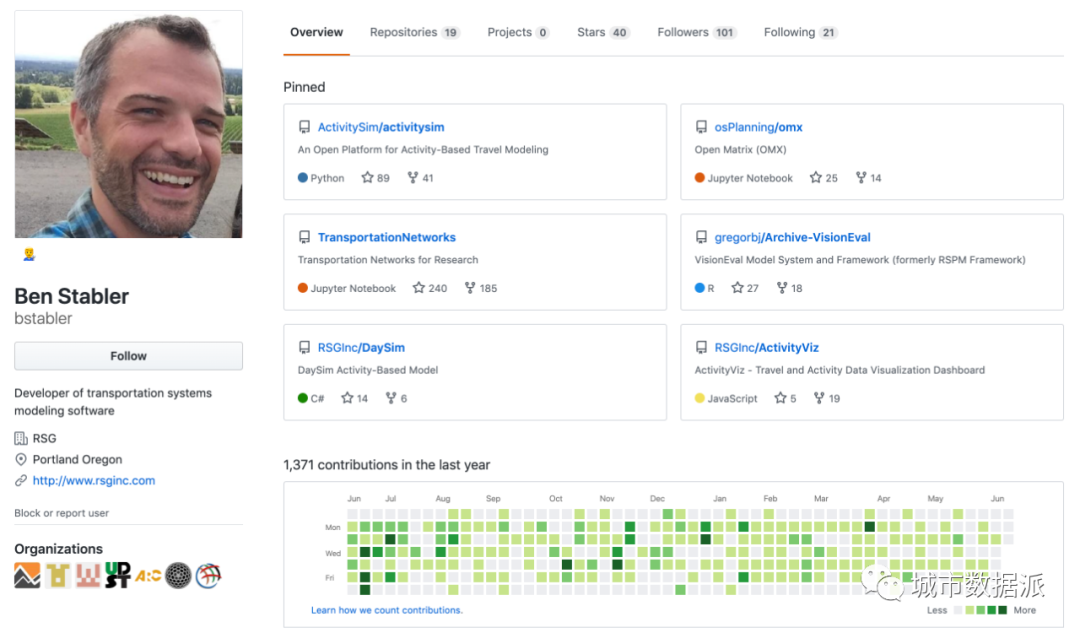Image resolution: width=1080 pixels, height=633 pixels.
Task: Click the star icon showing 240 on TransportationNetworks
Action: click(418, 287)
